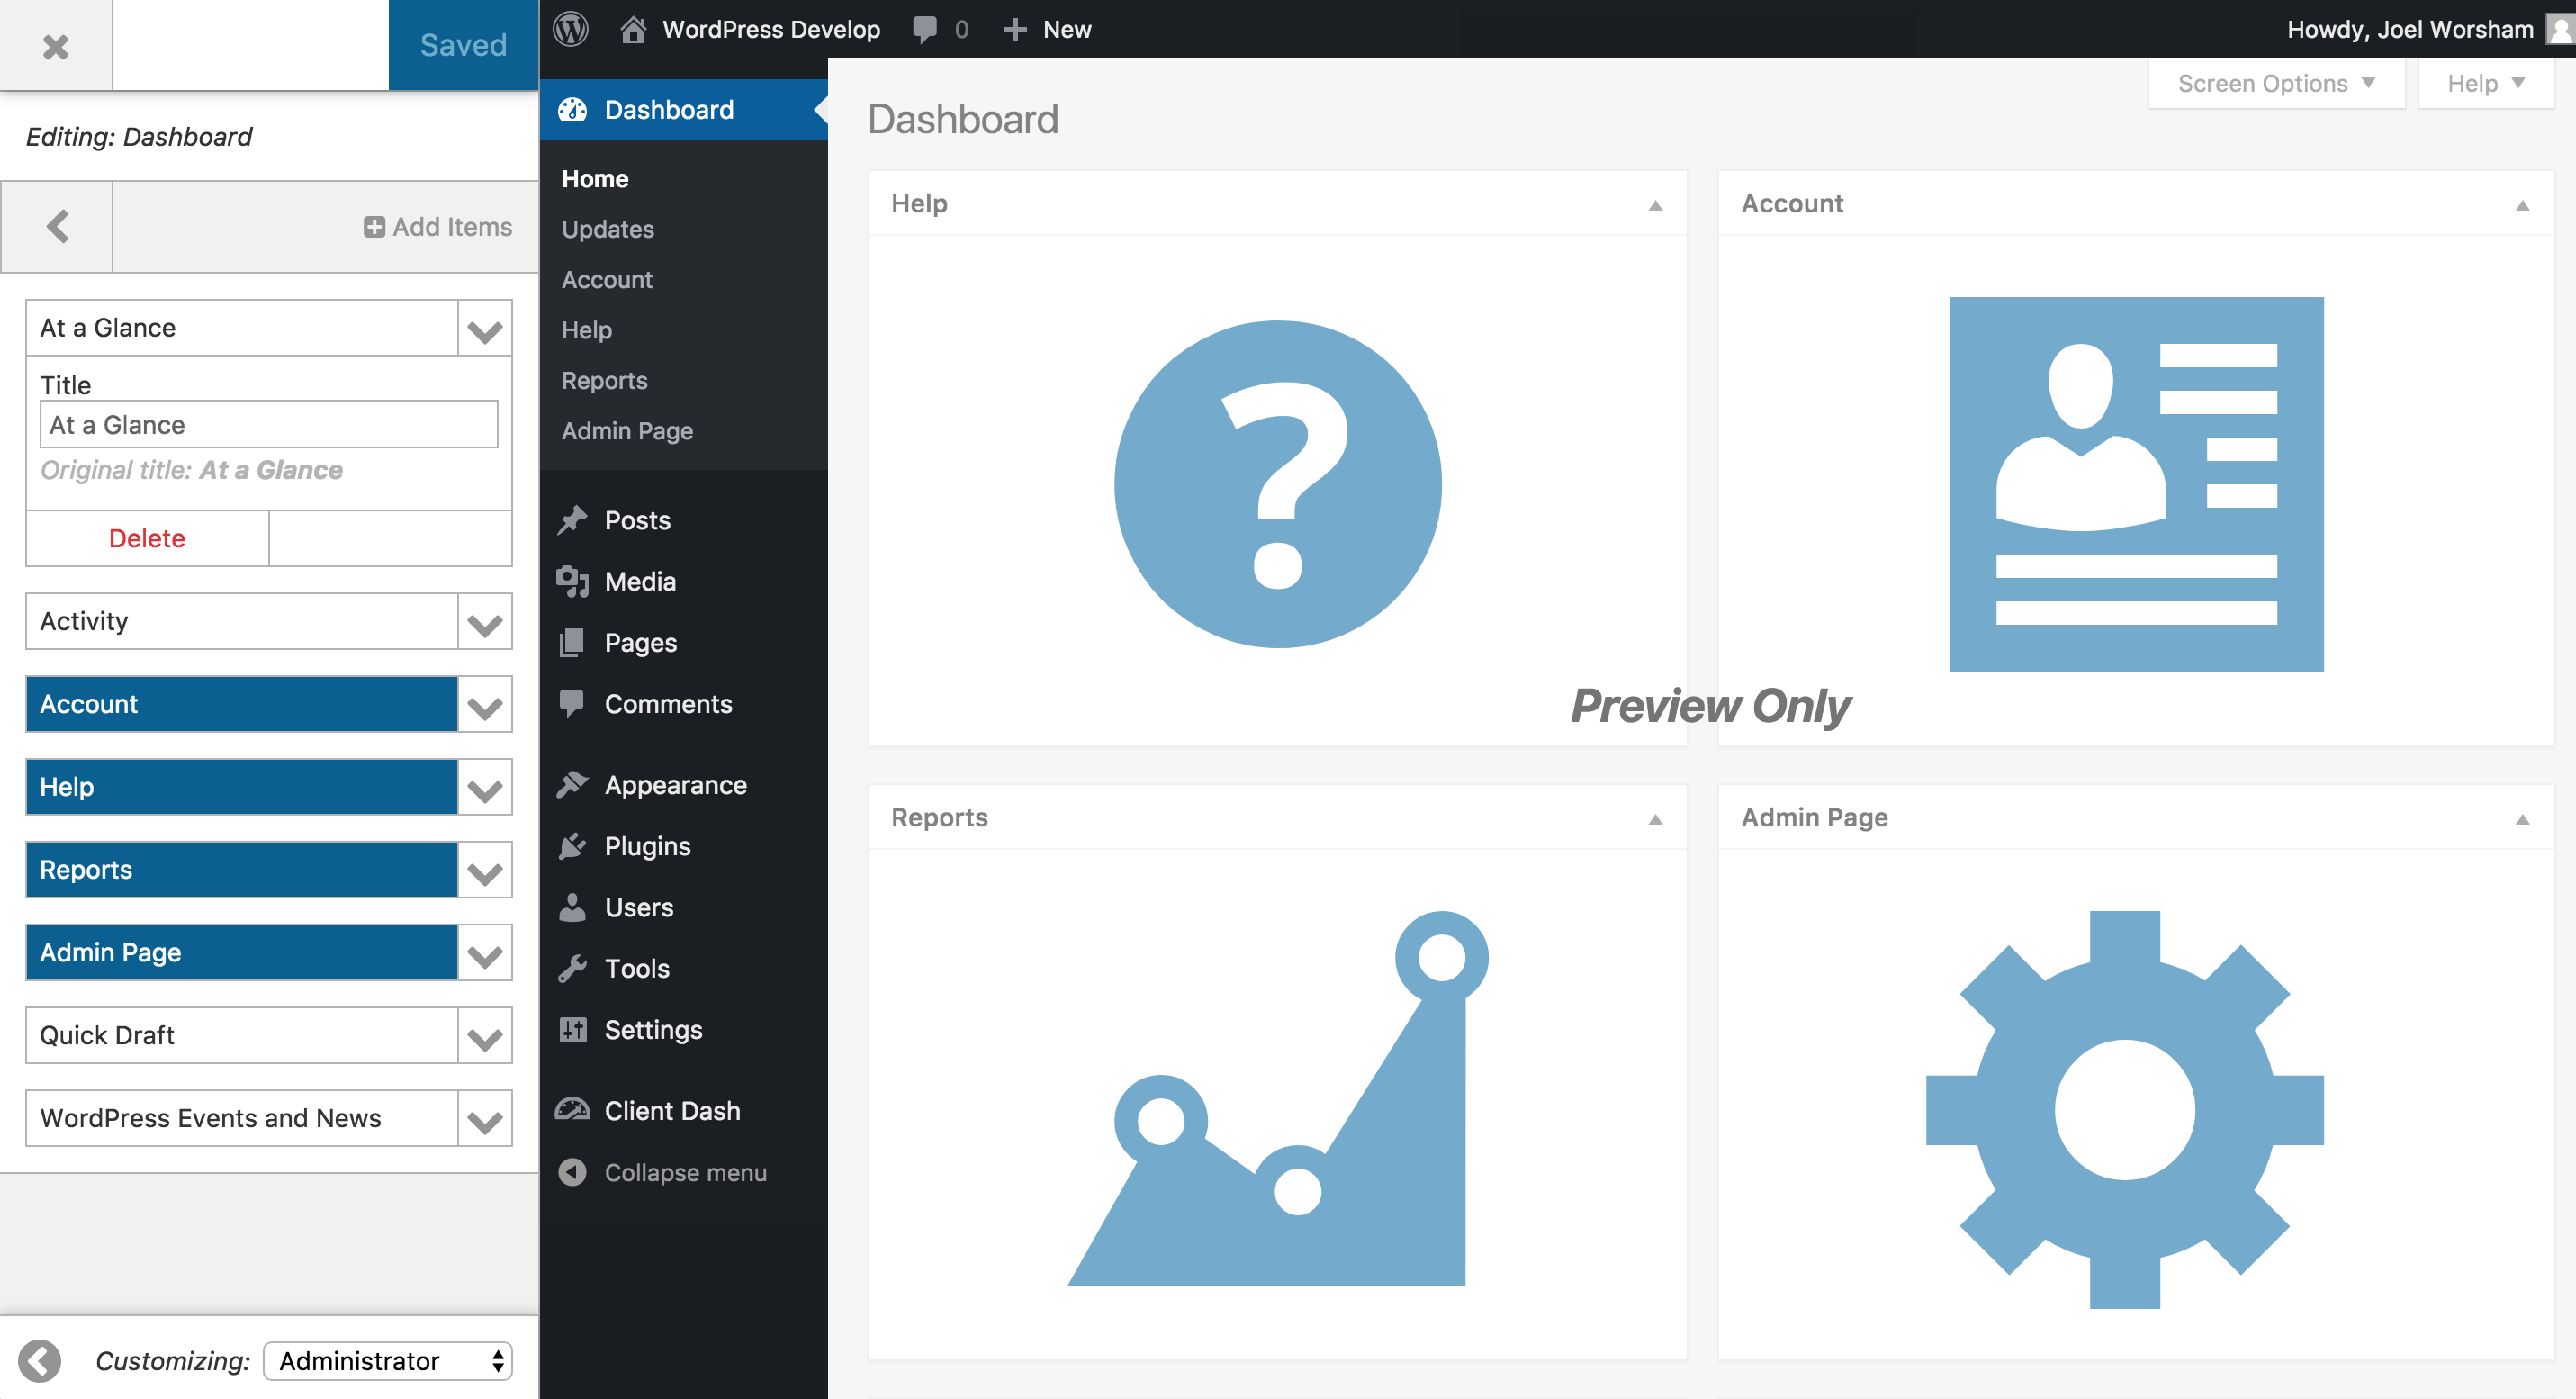Toggle the Account widget collapse arrow
Screen dimensions: 2576x1399
(2522, 205)
